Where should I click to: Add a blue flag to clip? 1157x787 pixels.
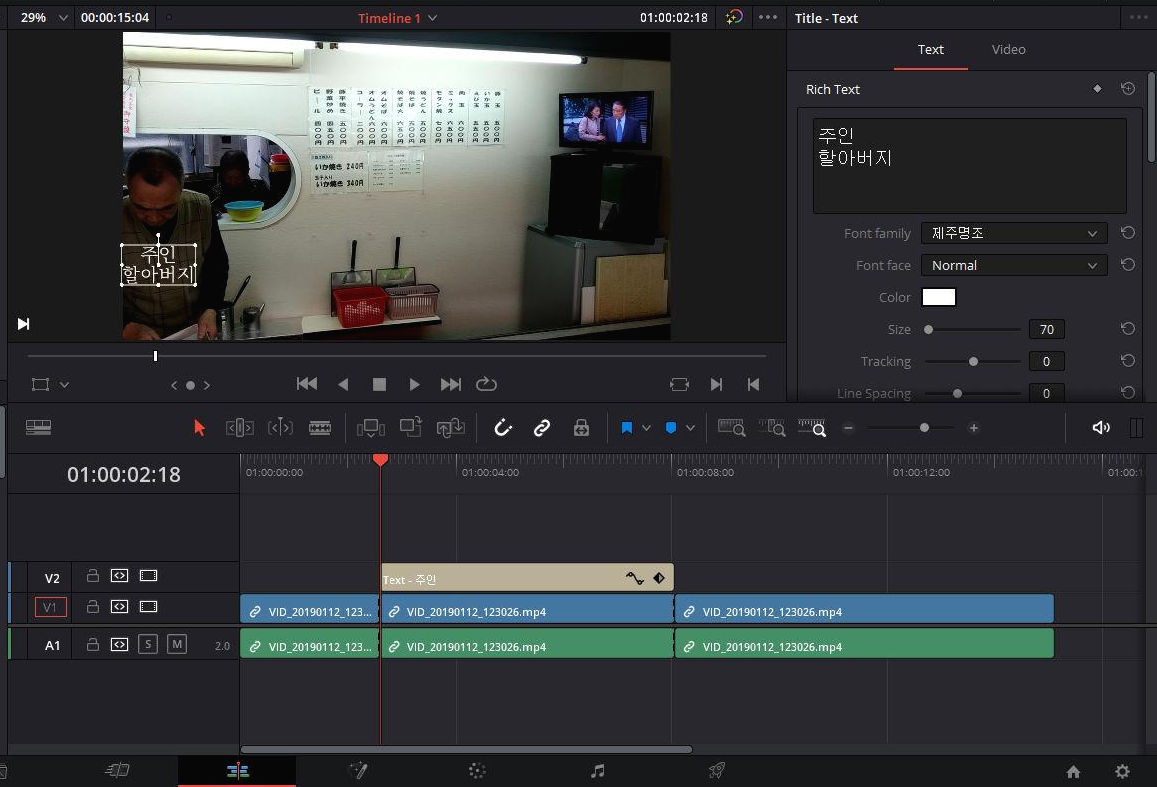click(626, 428)
